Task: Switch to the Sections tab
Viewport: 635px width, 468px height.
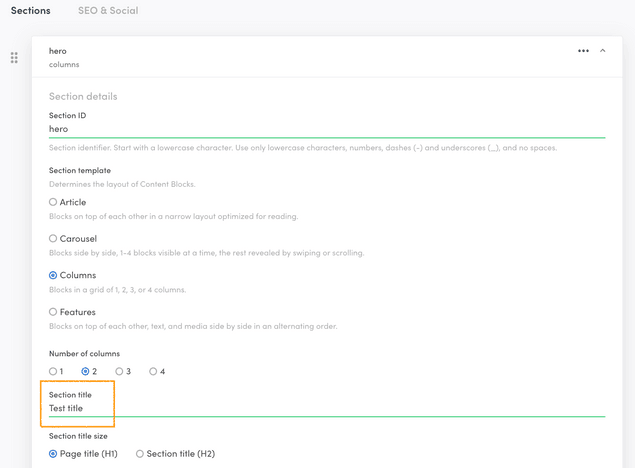Action: tap(30, 11)
